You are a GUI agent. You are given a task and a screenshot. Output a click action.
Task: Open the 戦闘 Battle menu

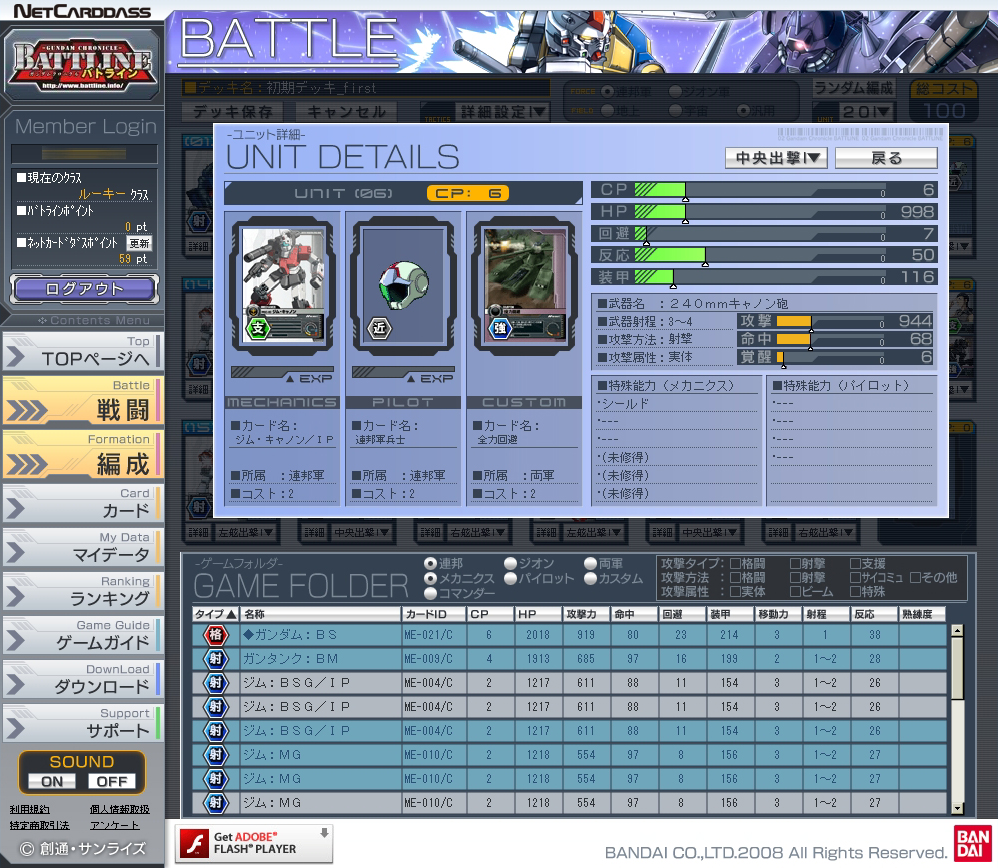(83, 401)
